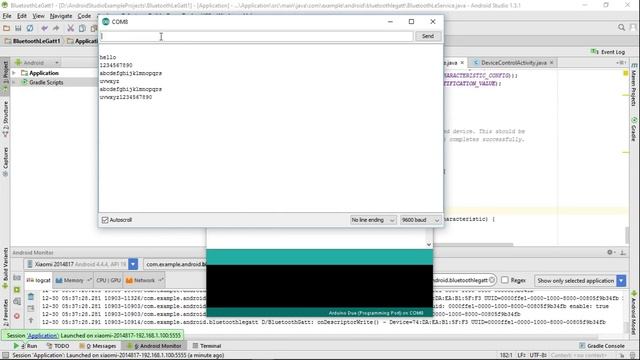Click the green screen record icon
The image size is (640, 360).
(x=17, y=290)
